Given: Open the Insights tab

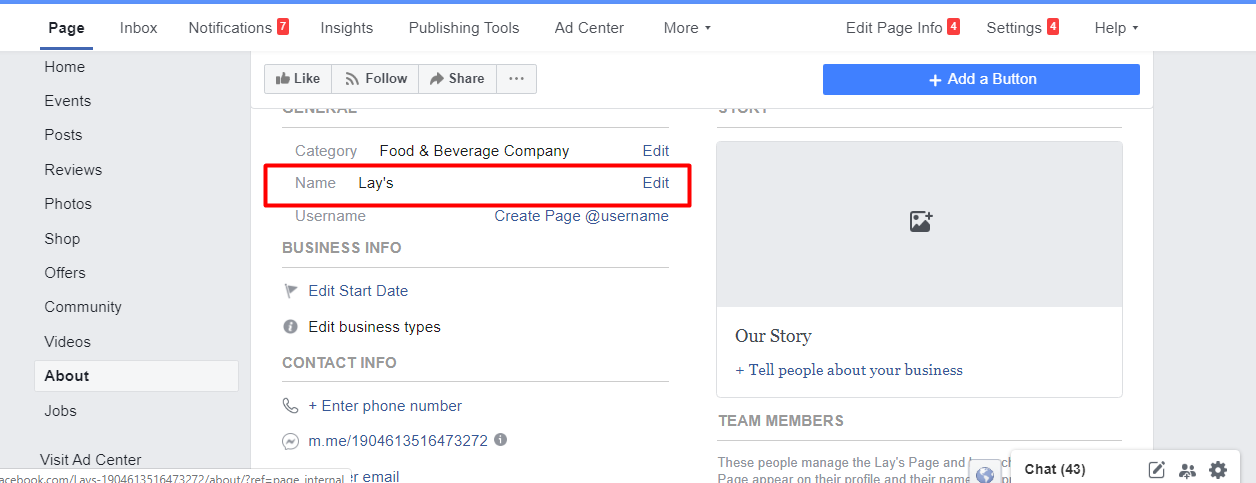Looking at the screenshot, I should pos(347,28).
